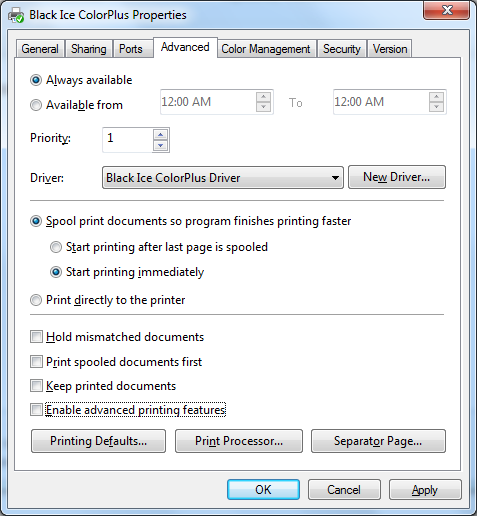Open Printing Defaults... dialog

click(98, 441)
